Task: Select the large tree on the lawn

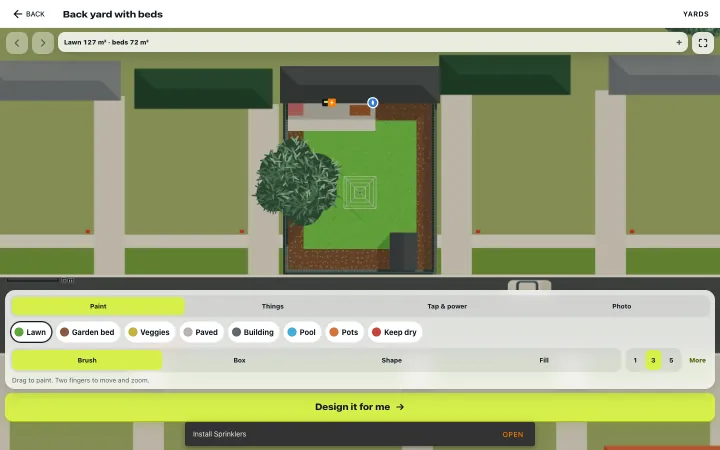Action: 298,180
